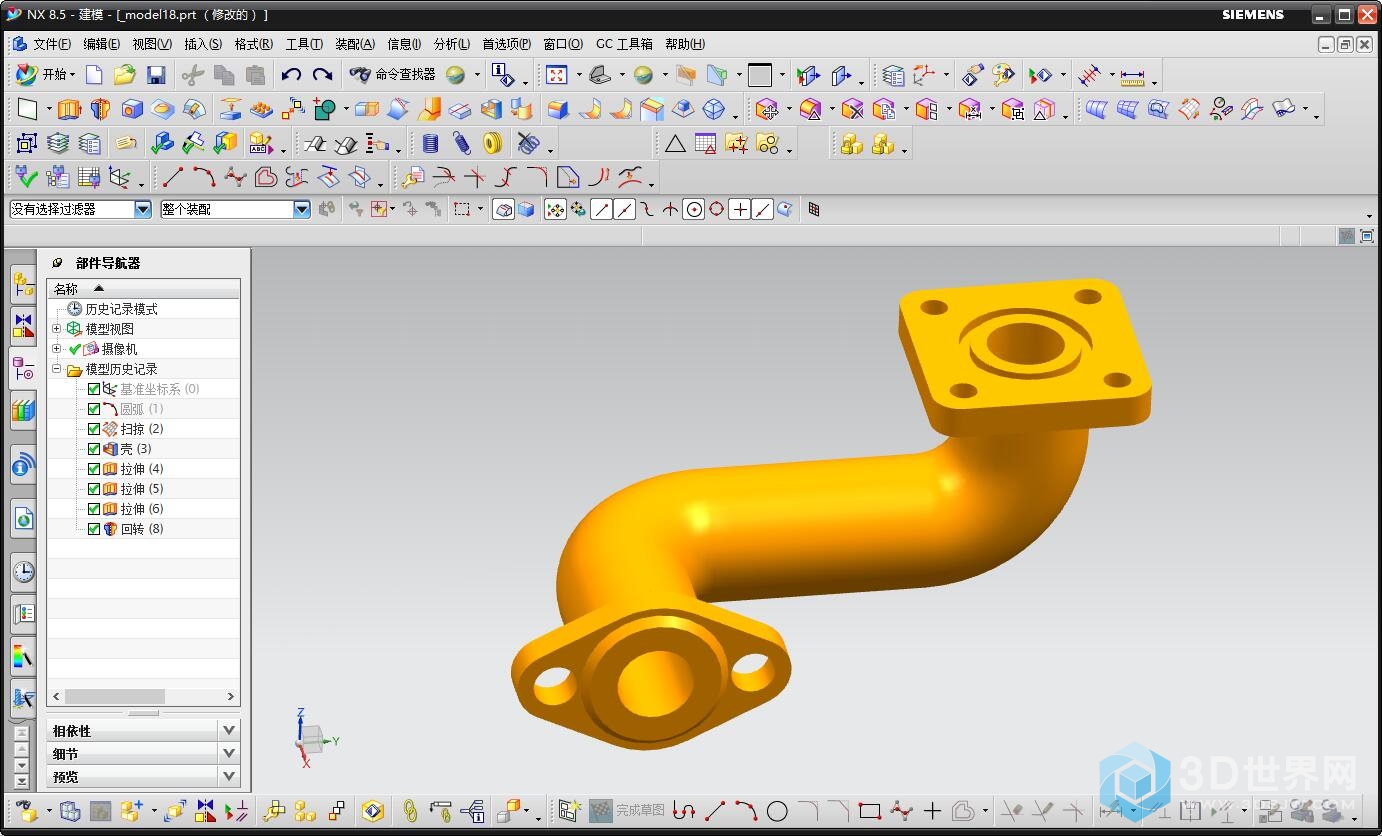Collapse the 模型历史记录 tree node

57,369
